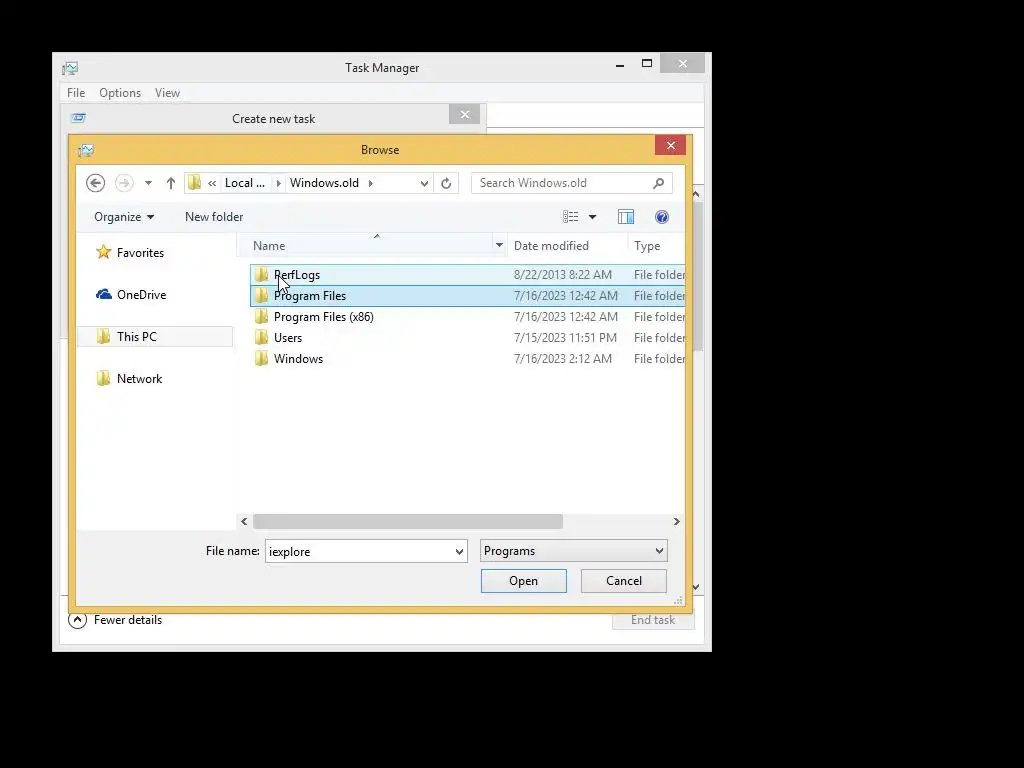1024x768 pixels.
Task: Click the OneDrive cloud icon
Action: (104, 295)
